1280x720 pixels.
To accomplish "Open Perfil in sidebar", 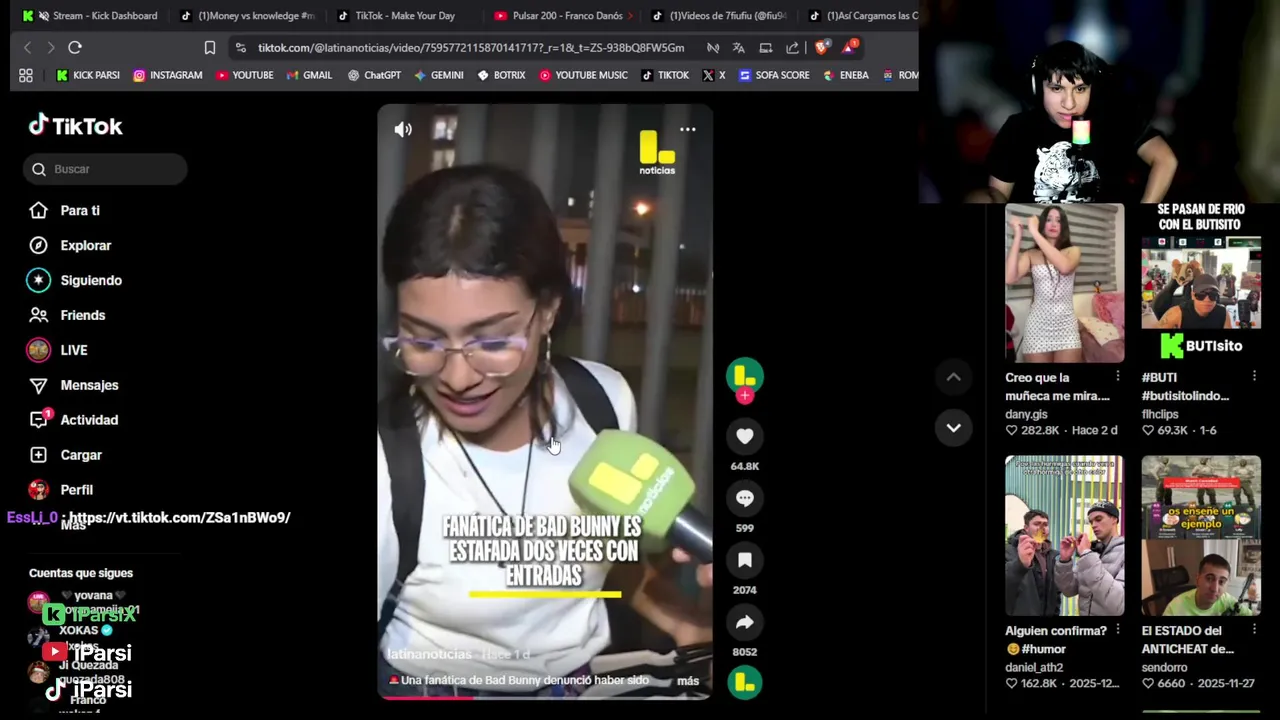I will [76, 490].
